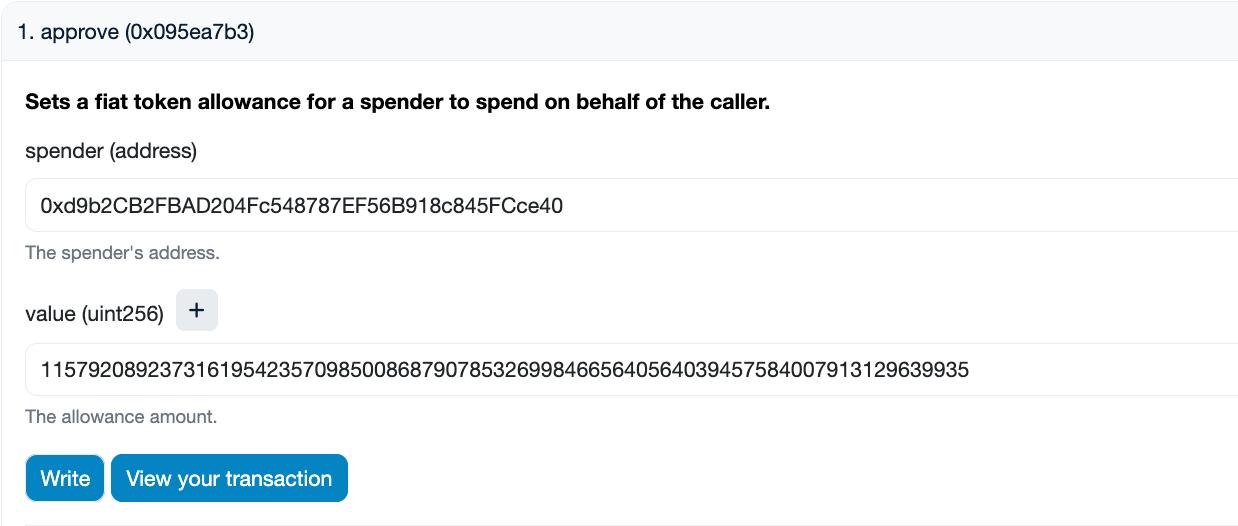Click the bold fiat token allowance description
Image resolution: width=1238 pixels, height=526 pixels.
point(397,102)
